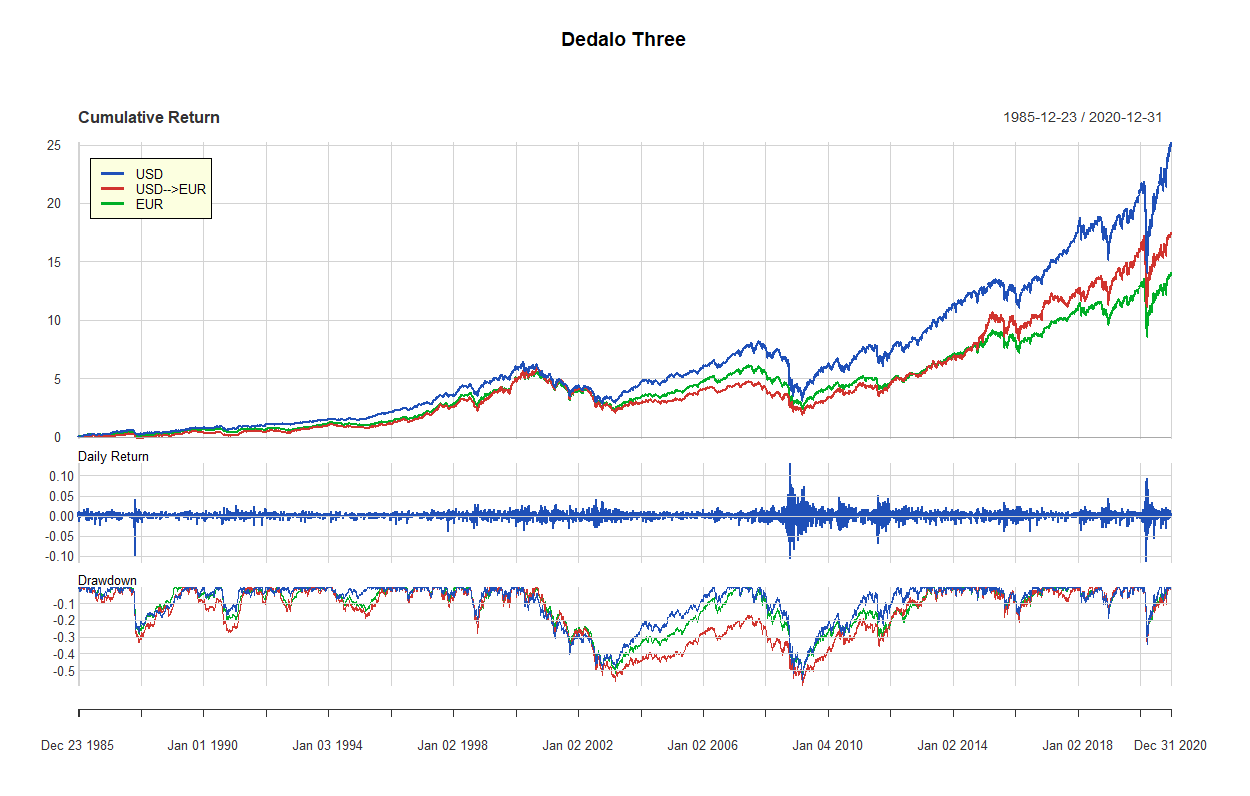Click the 0.10 tick on daily return axis
The width and height of the screenshot is (1250, 796).
62,476
